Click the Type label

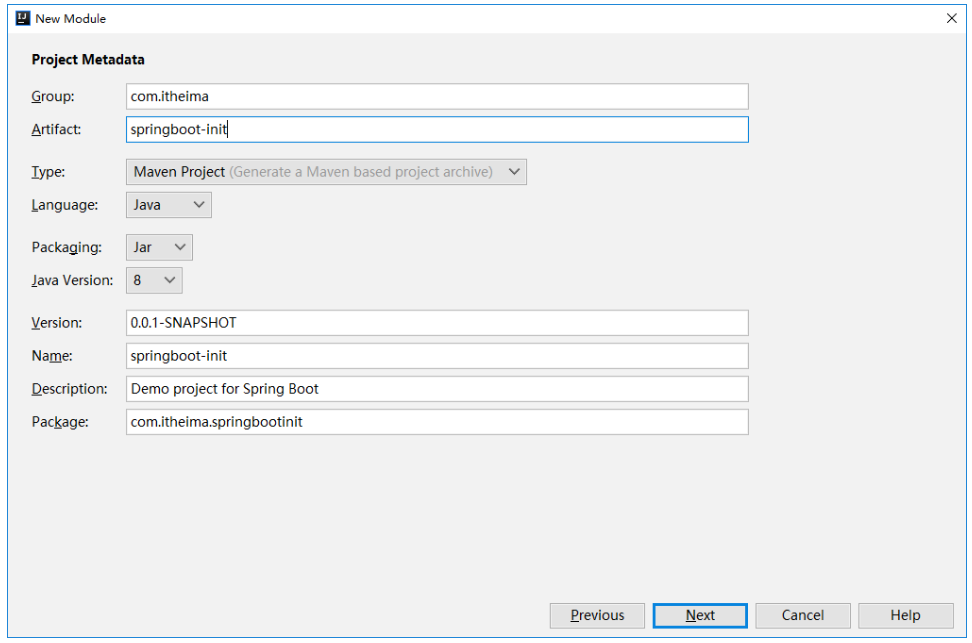tap(48, 172)
